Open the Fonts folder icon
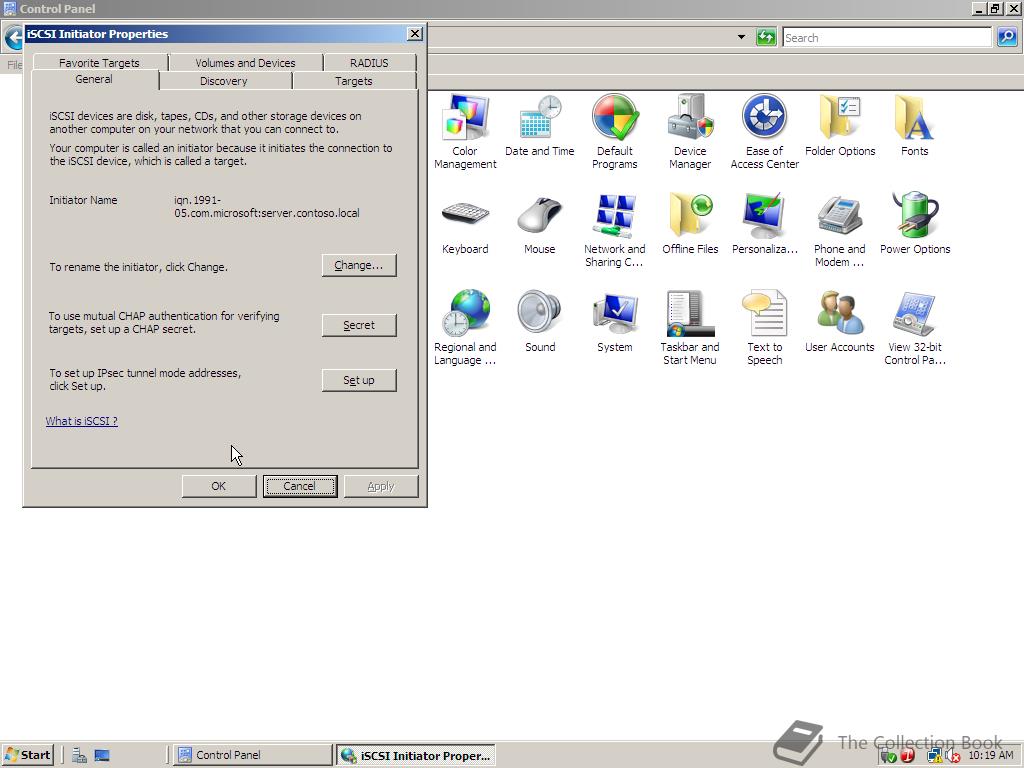This screenshot has width=1024, height=768. (914, 125)
